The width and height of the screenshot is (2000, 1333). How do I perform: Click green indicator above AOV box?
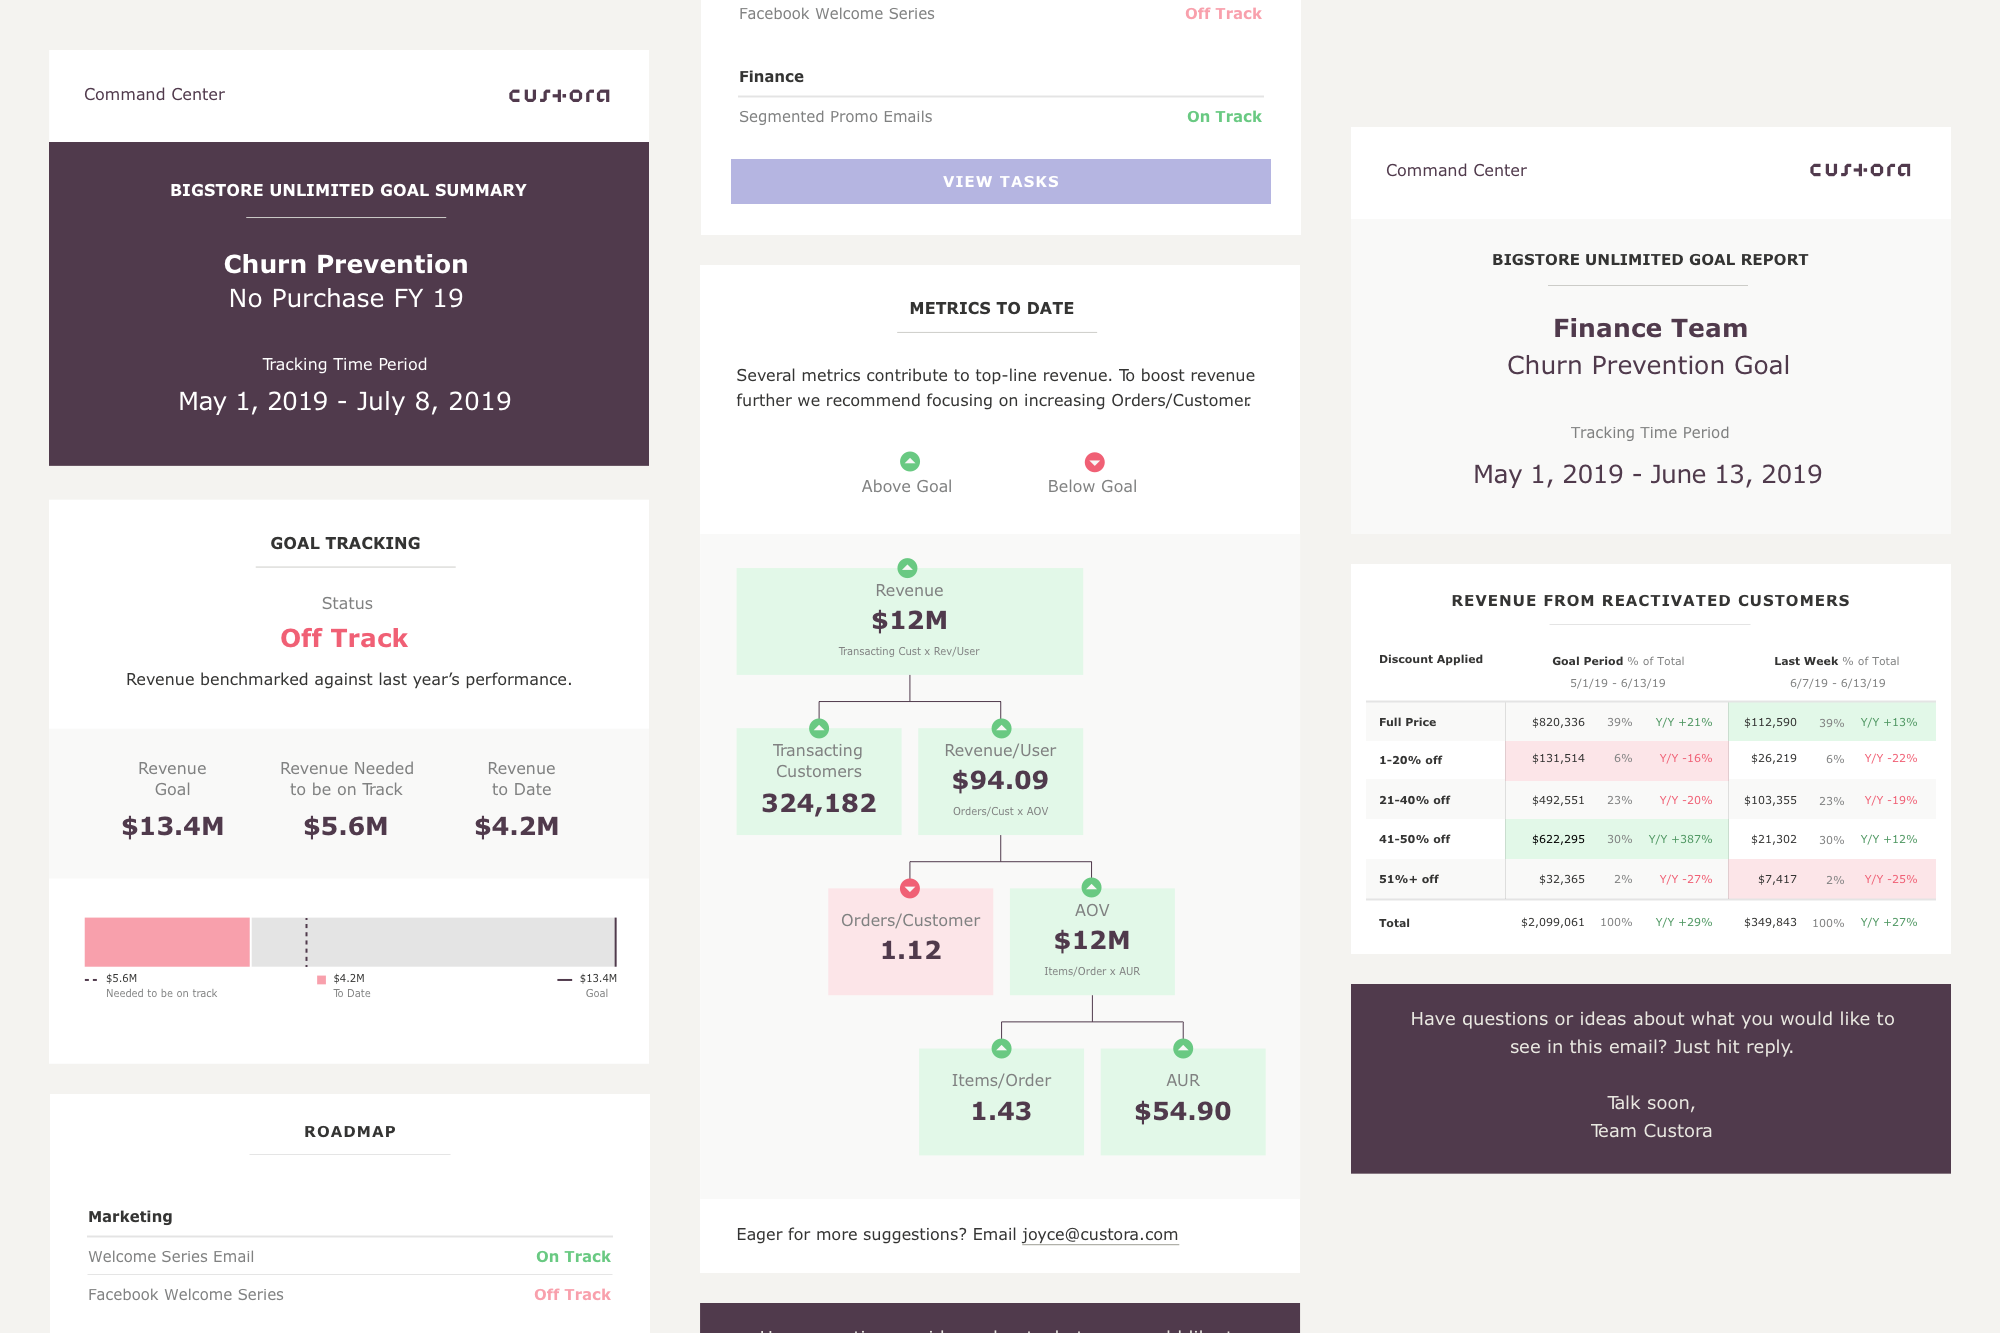(x=1092, y=888)
